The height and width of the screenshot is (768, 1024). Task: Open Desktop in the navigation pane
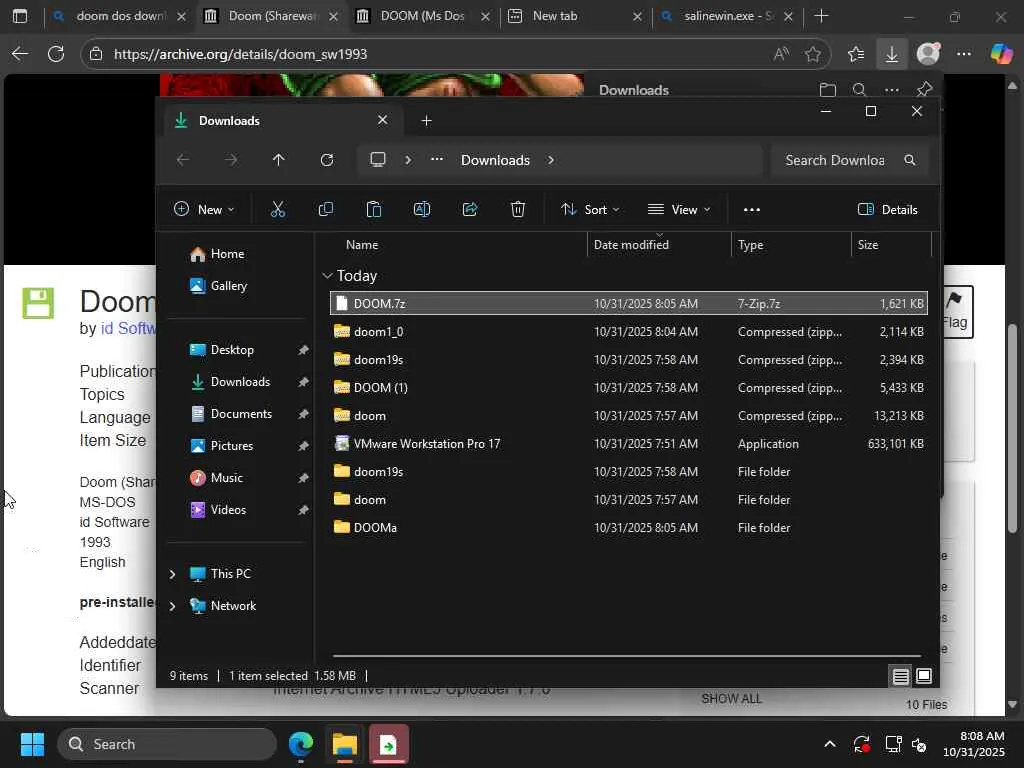pos(232,350)
